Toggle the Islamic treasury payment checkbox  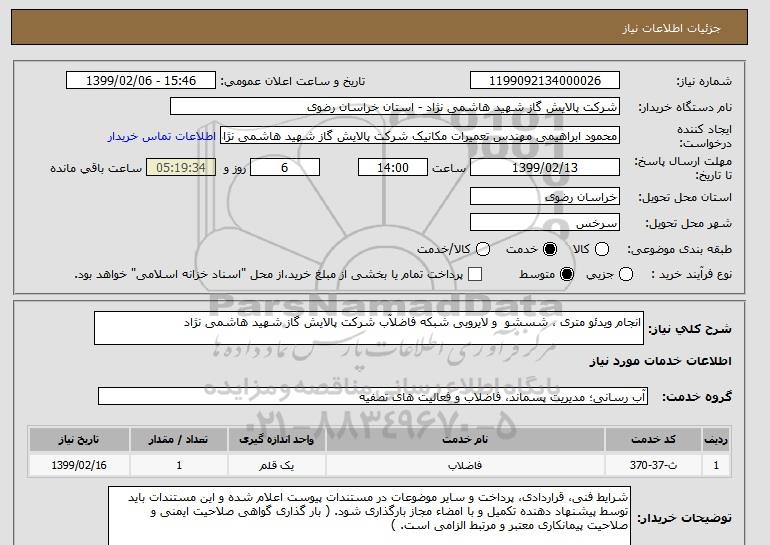pos(475,274)
